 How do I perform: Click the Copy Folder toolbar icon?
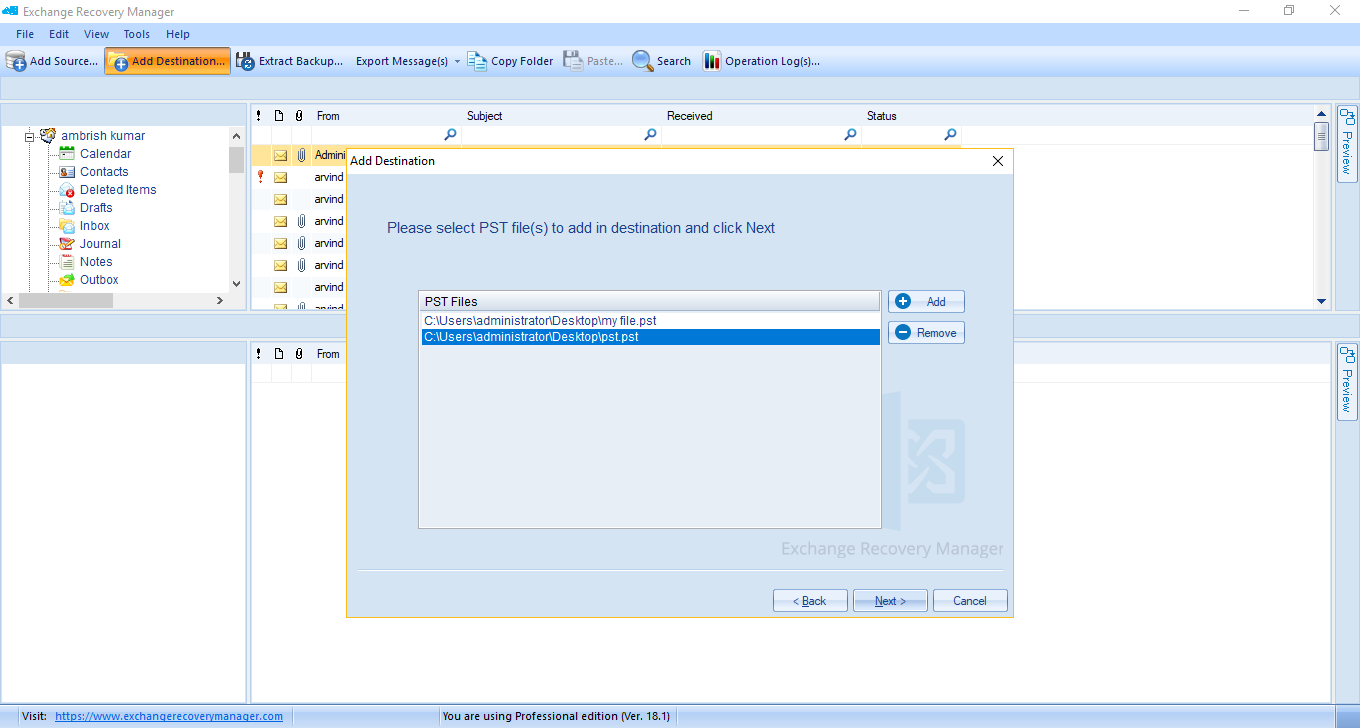point(478,61)
